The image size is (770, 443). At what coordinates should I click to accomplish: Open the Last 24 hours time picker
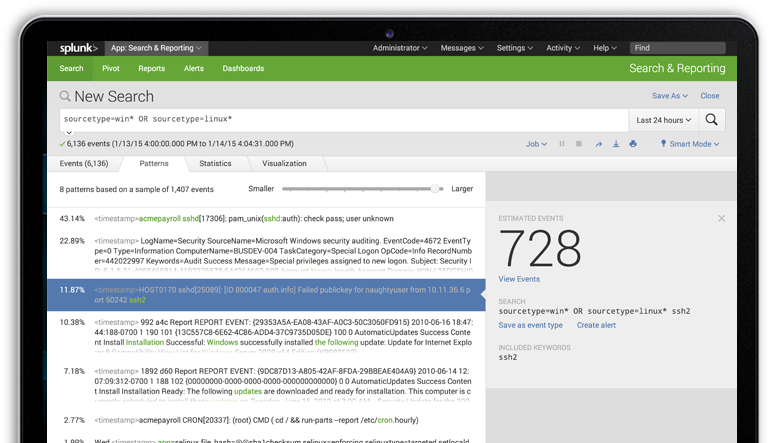[662, 120]
